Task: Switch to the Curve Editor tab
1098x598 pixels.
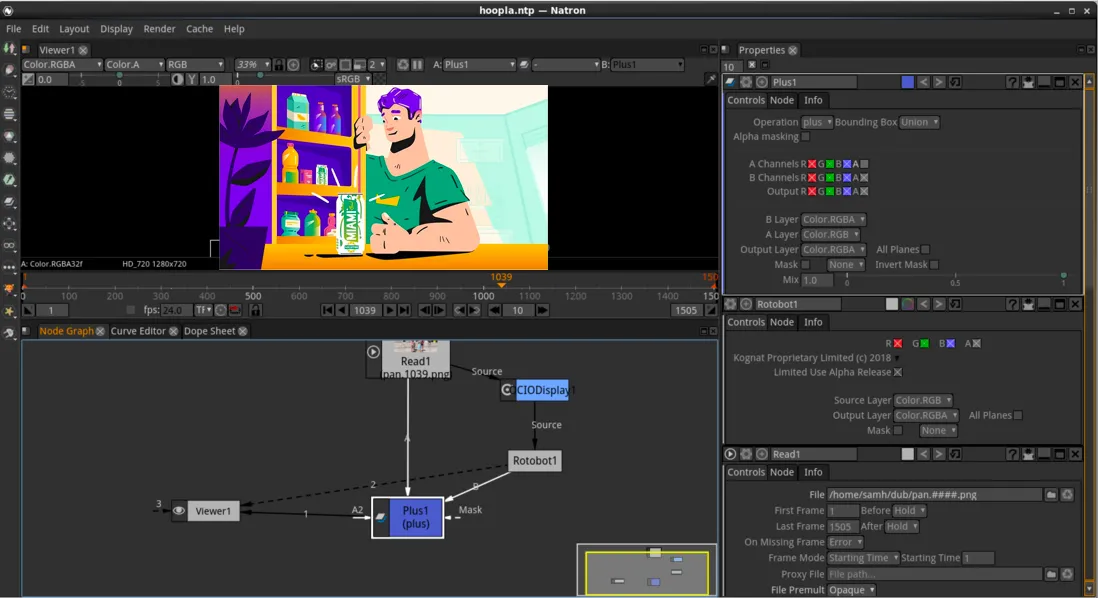Action: tap(138, 331)
